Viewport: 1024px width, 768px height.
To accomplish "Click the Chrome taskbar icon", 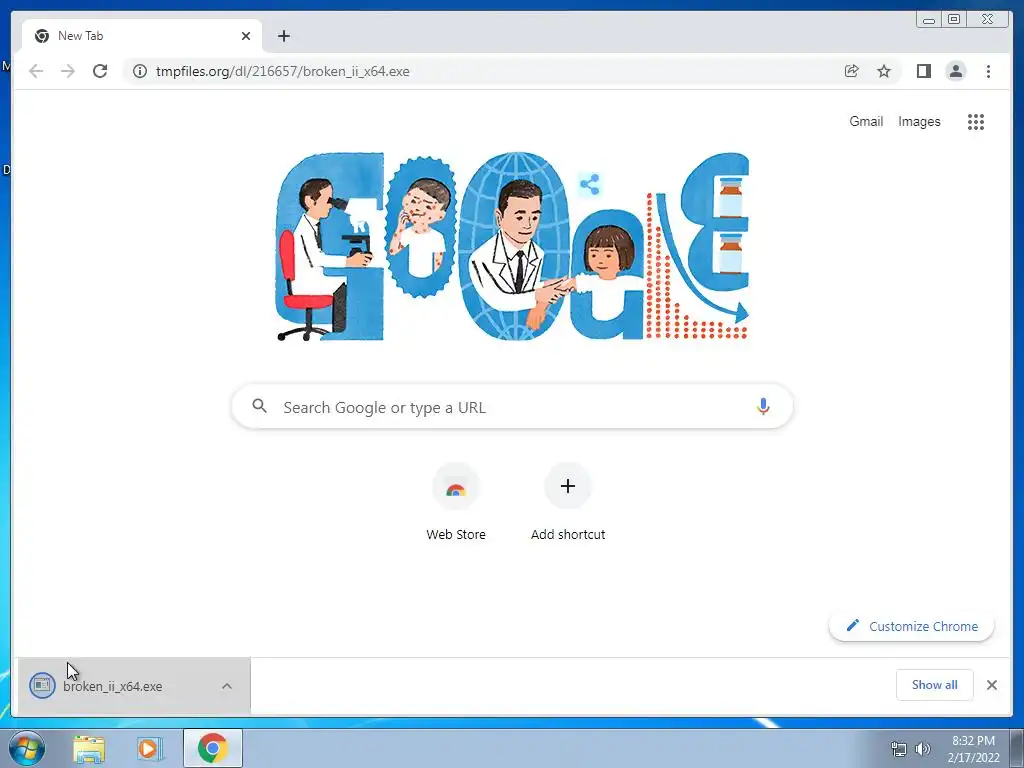I will click(x=212, y=748).
